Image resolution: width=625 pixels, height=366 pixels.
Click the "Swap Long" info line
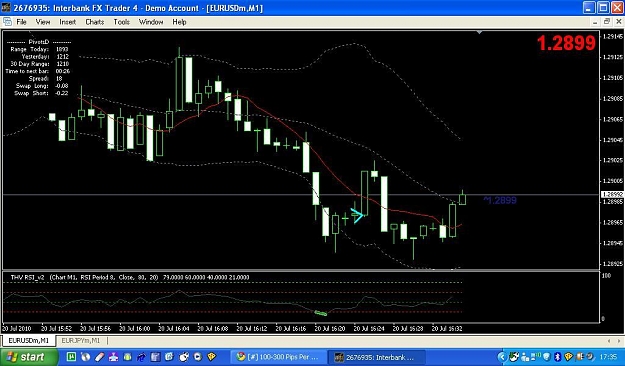(x=42, y=86)
